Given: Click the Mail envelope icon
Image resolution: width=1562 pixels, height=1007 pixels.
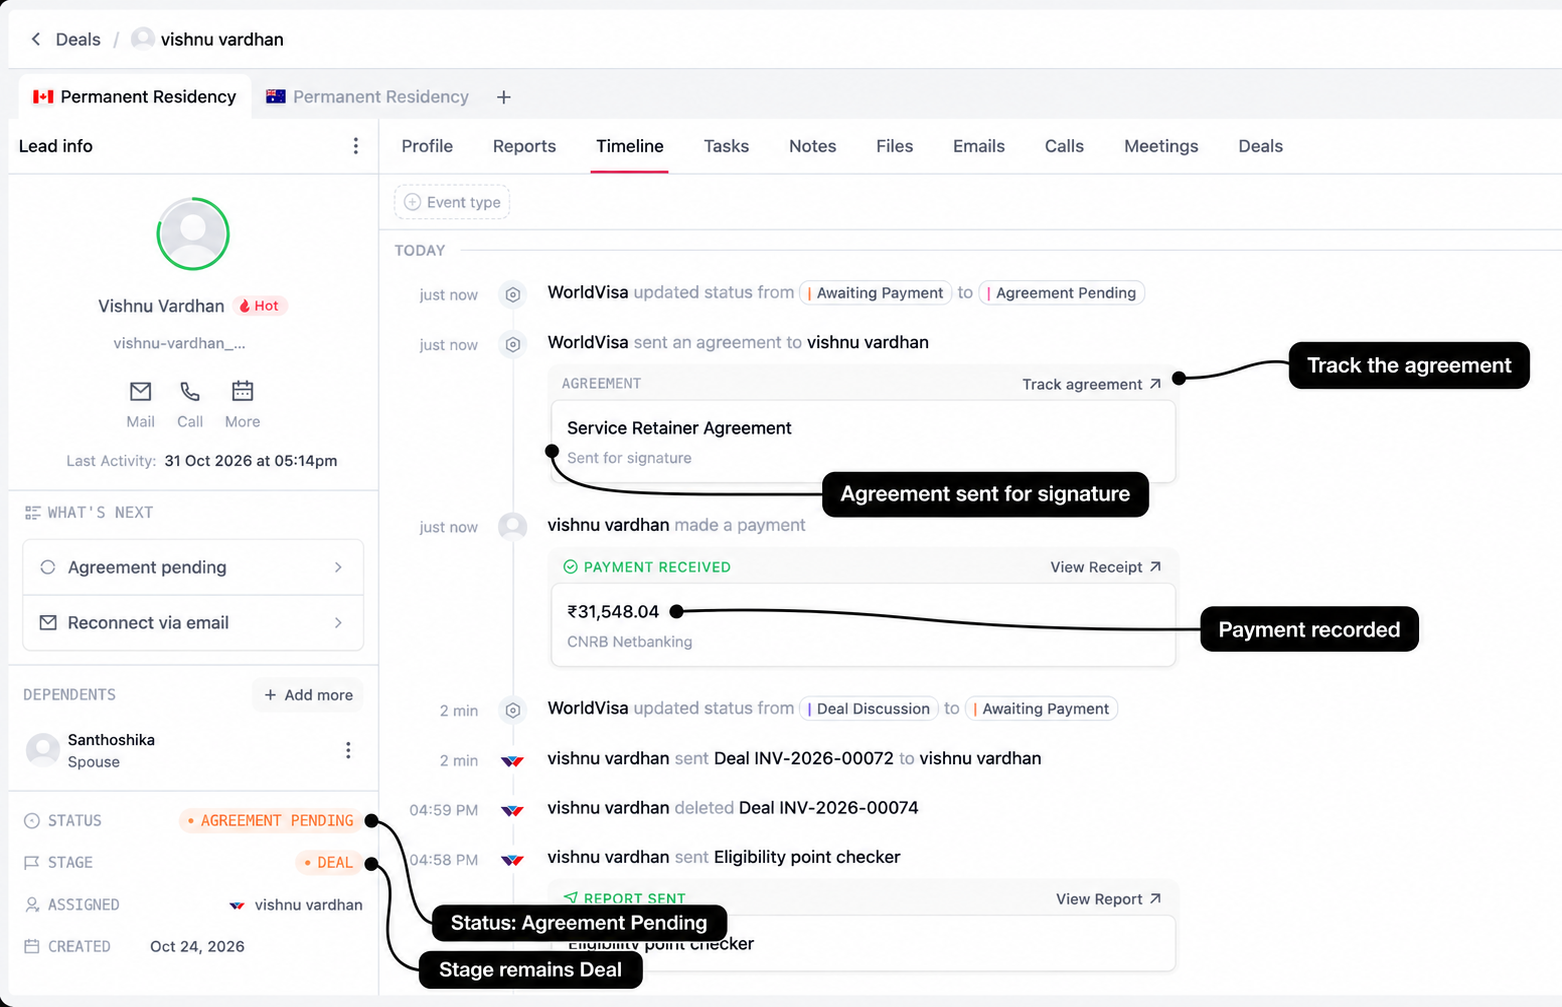Looking at the screenshot, I should coord(140,391).
